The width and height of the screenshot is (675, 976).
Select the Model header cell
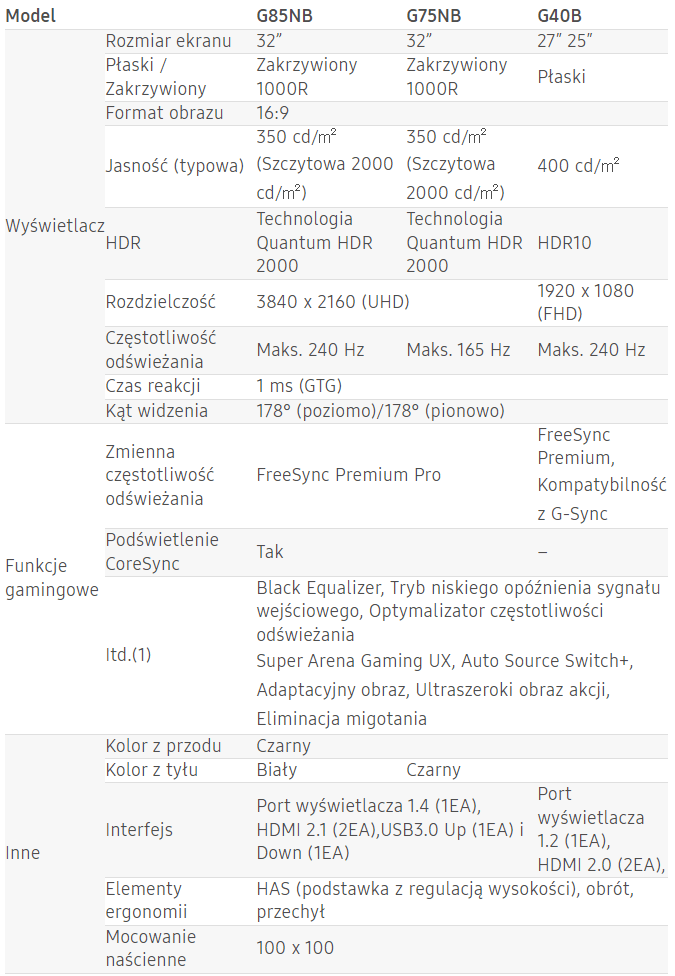point(31,16)
